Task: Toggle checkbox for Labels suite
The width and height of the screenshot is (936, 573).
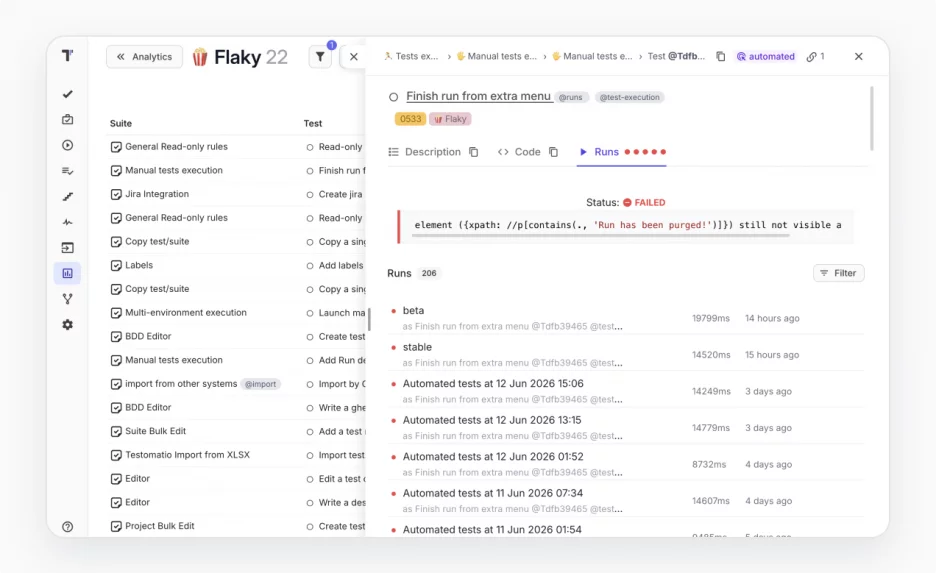Action: tap(116, 266)
